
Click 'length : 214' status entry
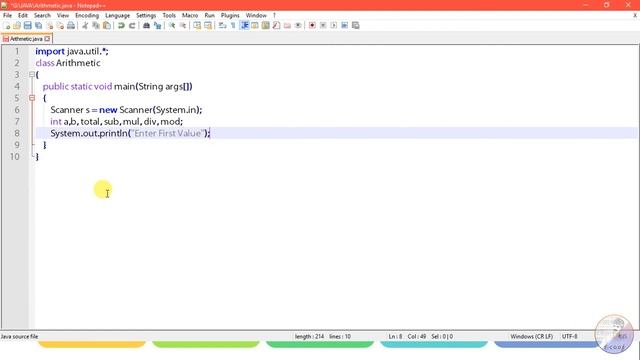tap(309, 336)
